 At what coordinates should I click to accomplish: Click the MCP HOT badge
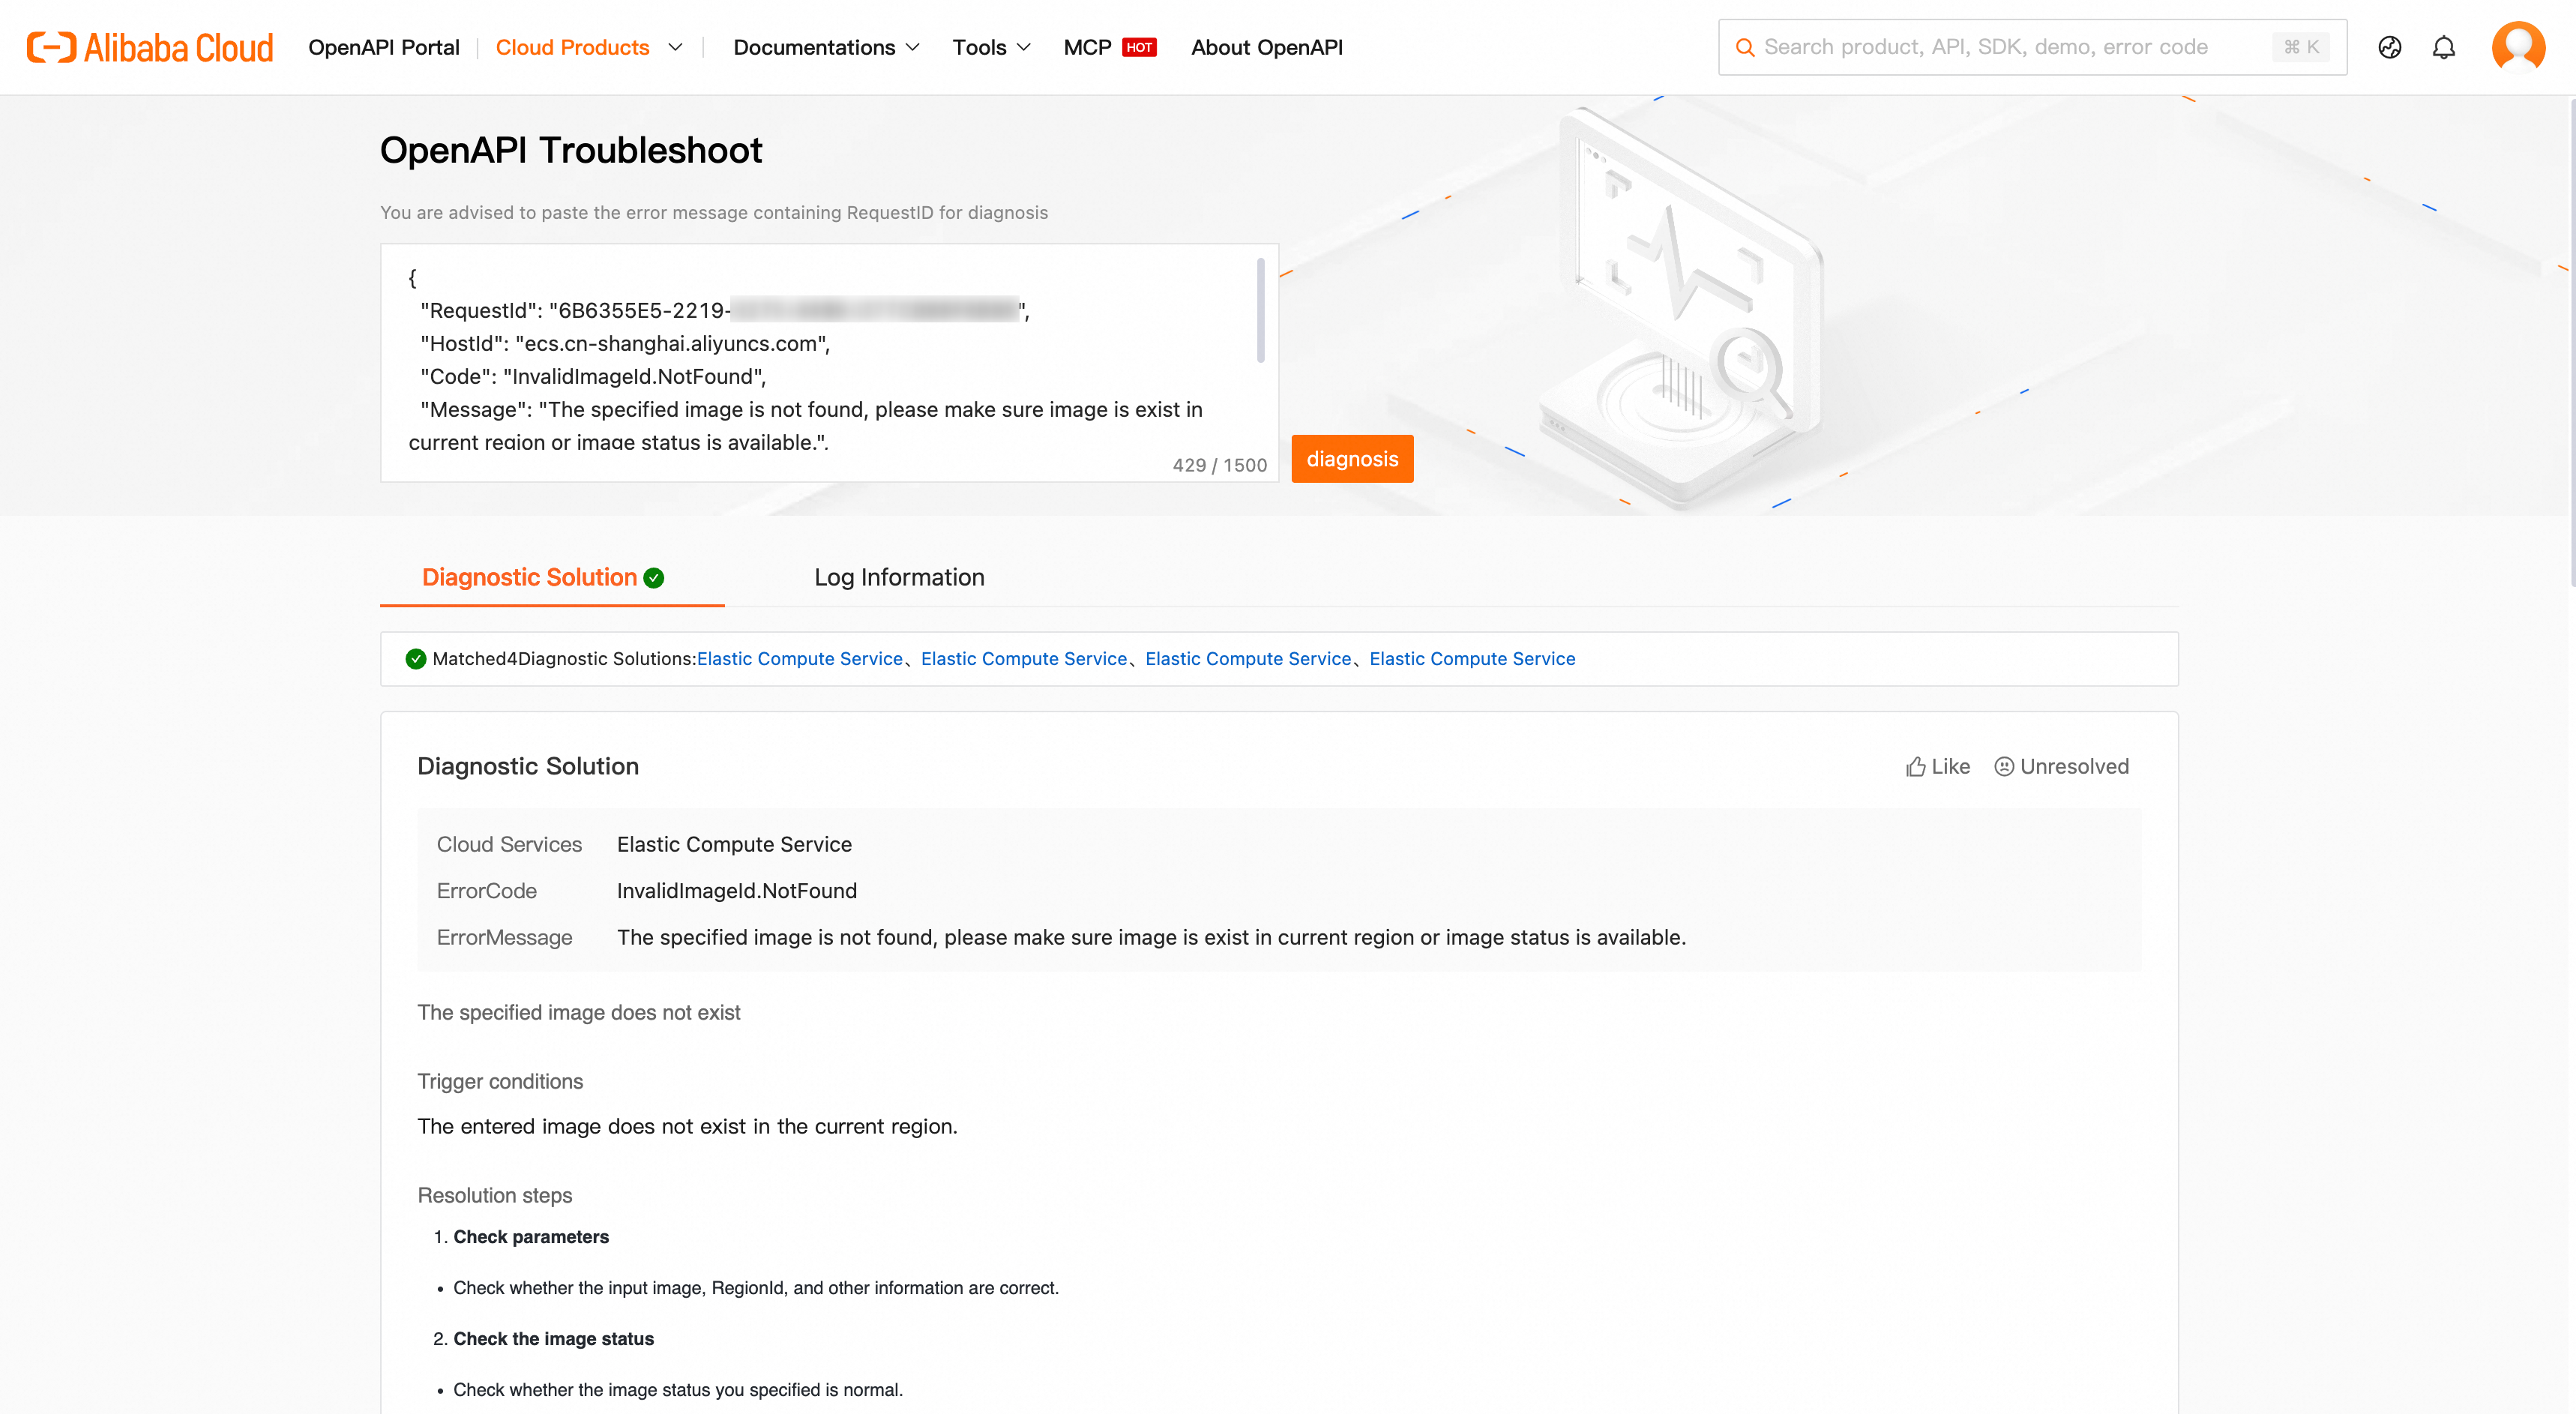pos(1138,47)
